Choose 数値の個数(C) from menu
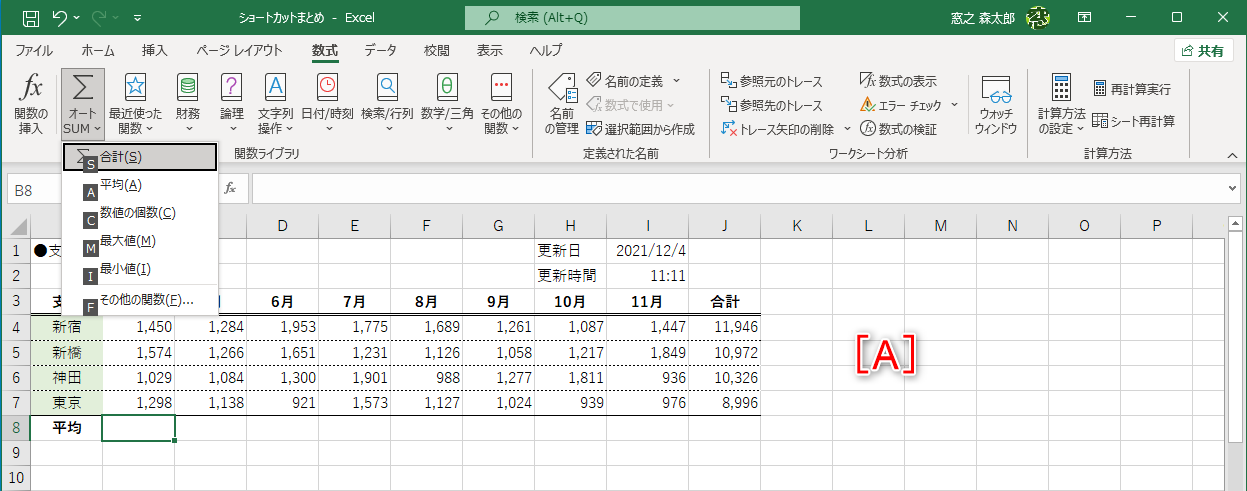Viewport: 1247px width, 491px height. (139, 213)
